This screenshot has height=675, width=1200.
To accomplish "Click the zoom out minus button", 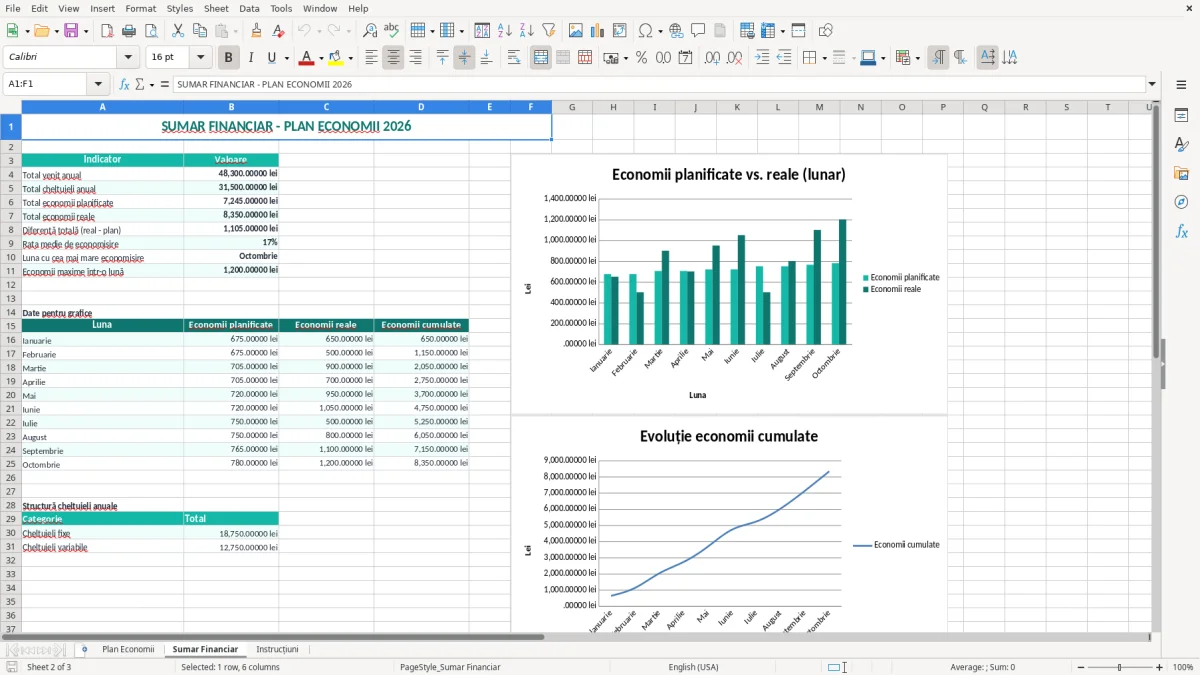I will click(x=1080, y=667).
